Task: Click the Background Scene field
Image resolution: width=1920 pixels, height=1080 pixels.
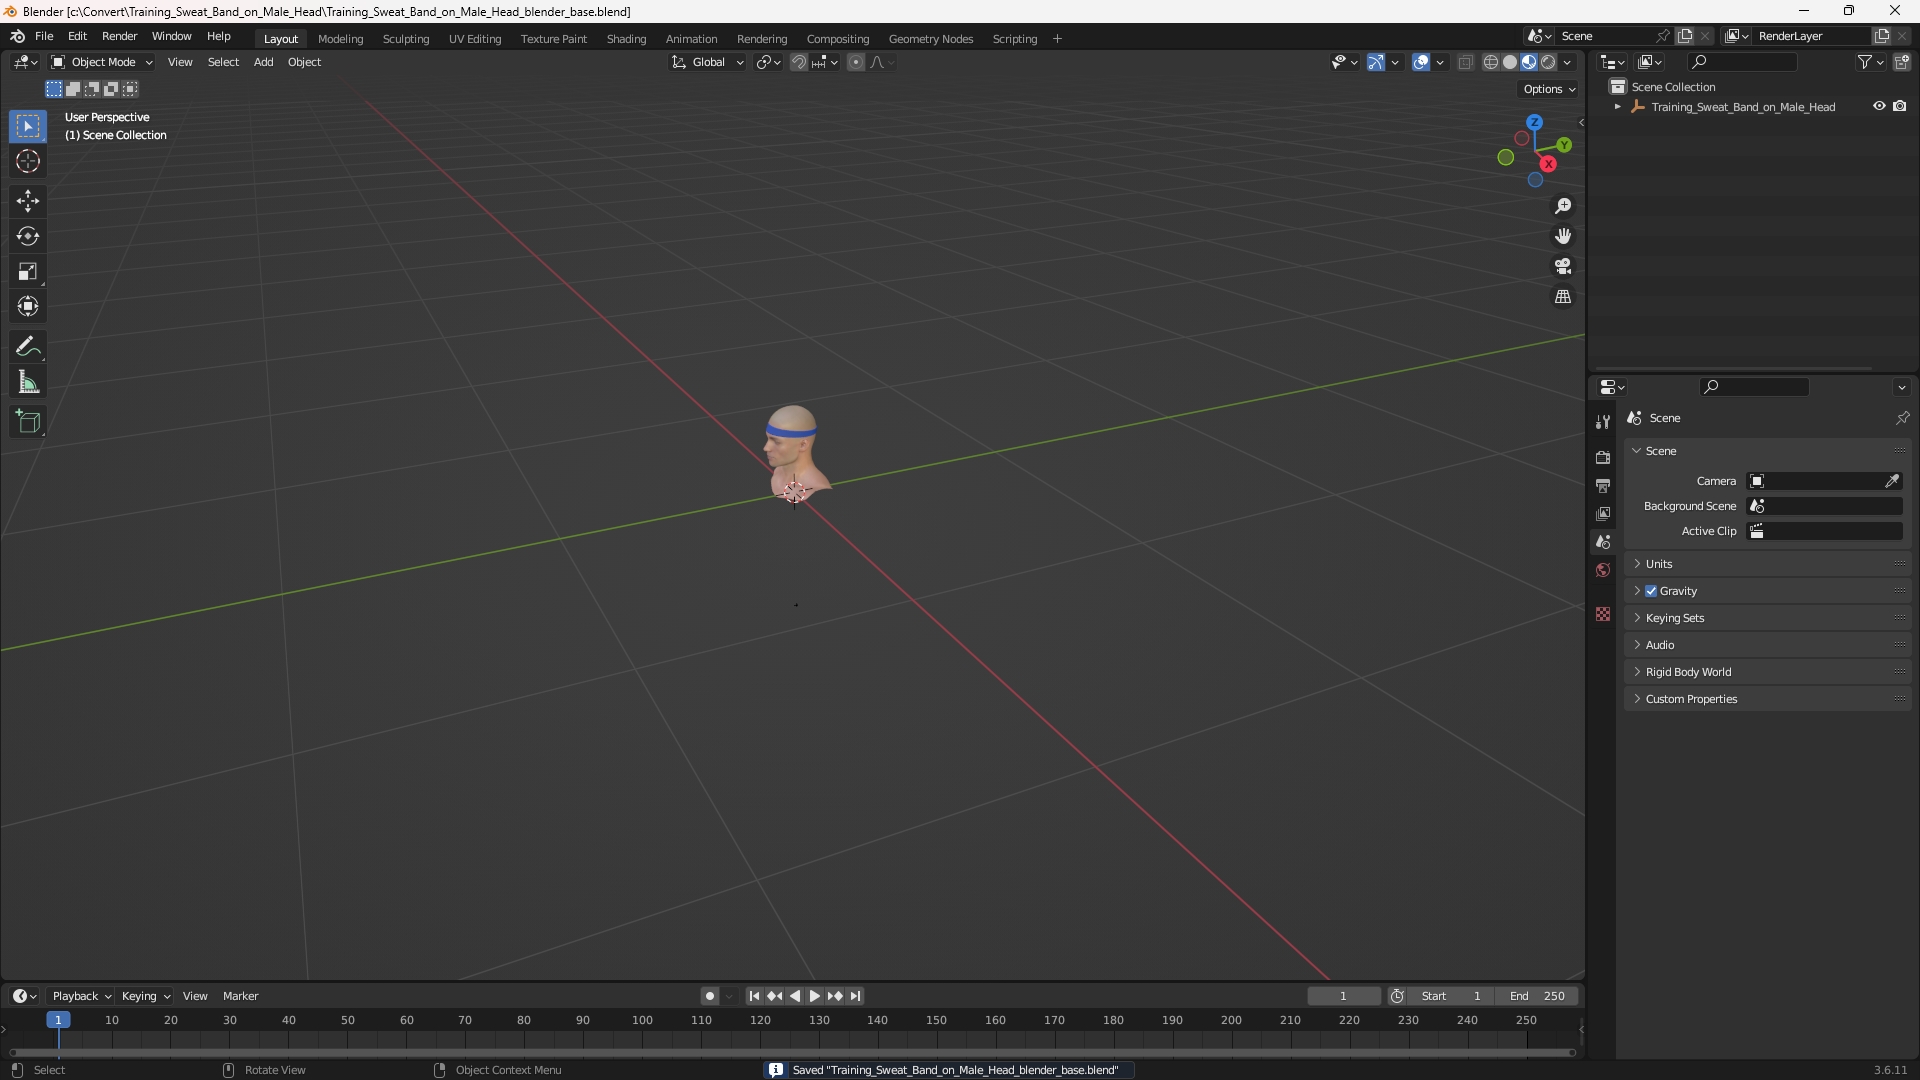Action: pyautogui.click(x=1825, y=506)
